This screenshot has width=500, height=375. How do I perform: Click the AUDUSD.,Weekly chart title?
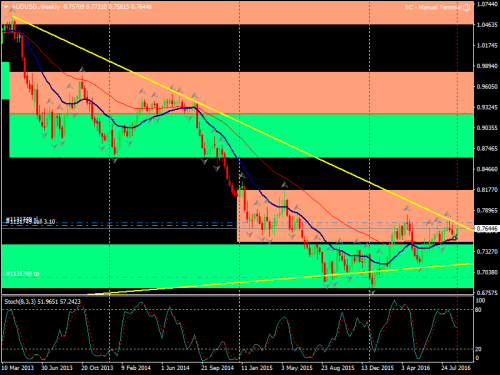36,7
